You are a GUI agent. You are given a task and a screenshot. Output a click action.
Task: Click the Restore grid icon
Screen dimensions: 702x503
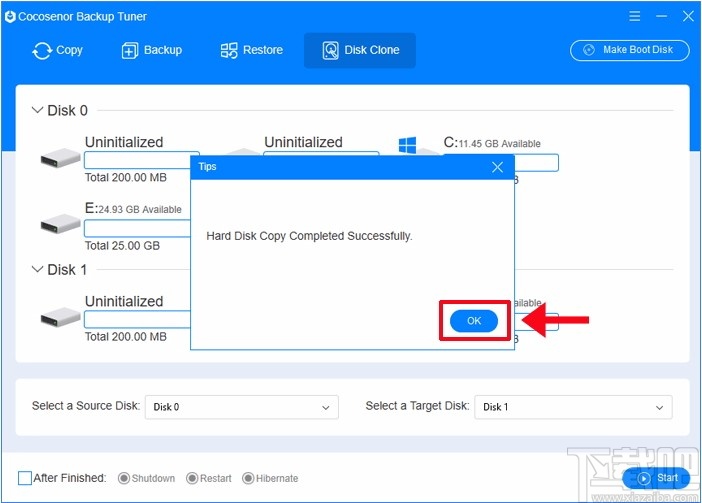(x=229, y=51)
